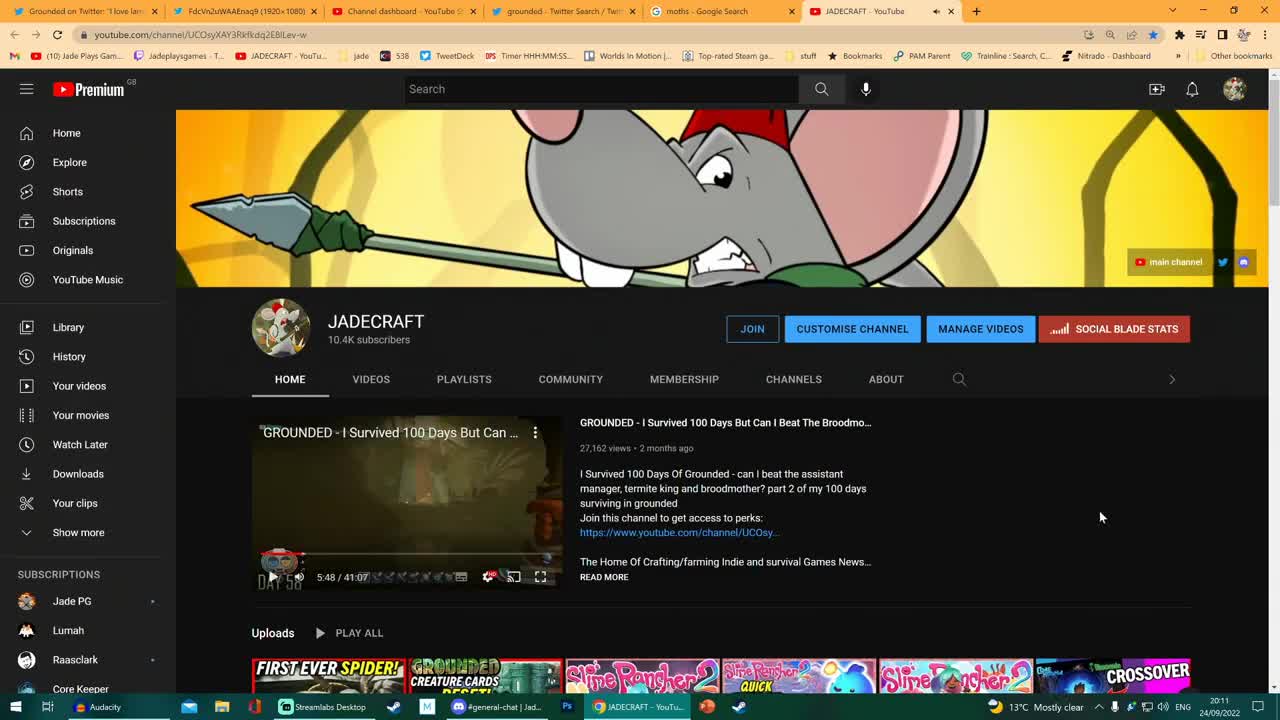
Task: Open the Create video camera icon
Action: pos(1157,89)
